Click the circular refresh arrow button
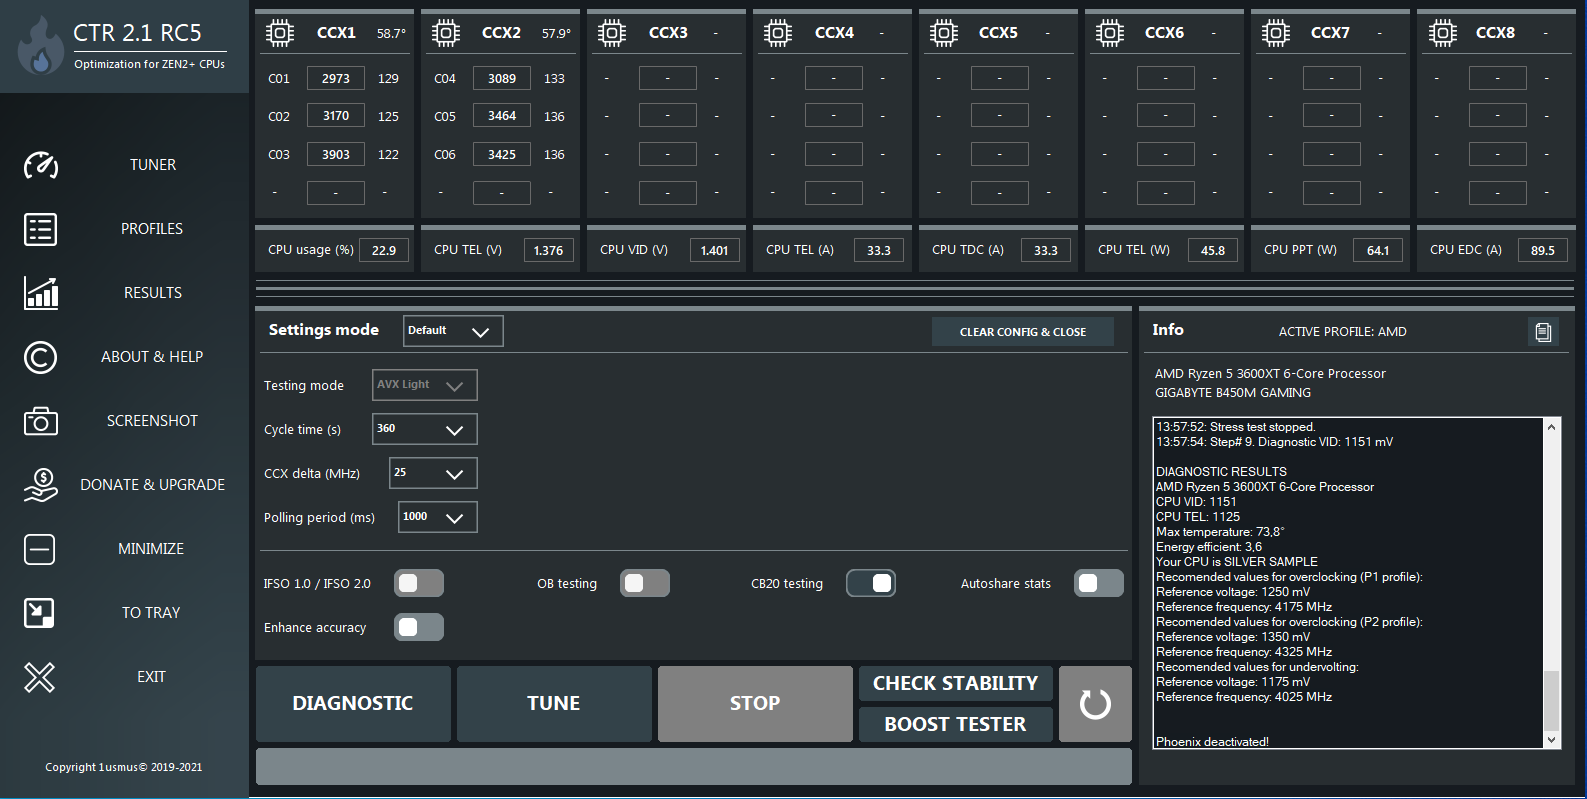This screenshot has height=799, width=1587. coord(1095,704)
